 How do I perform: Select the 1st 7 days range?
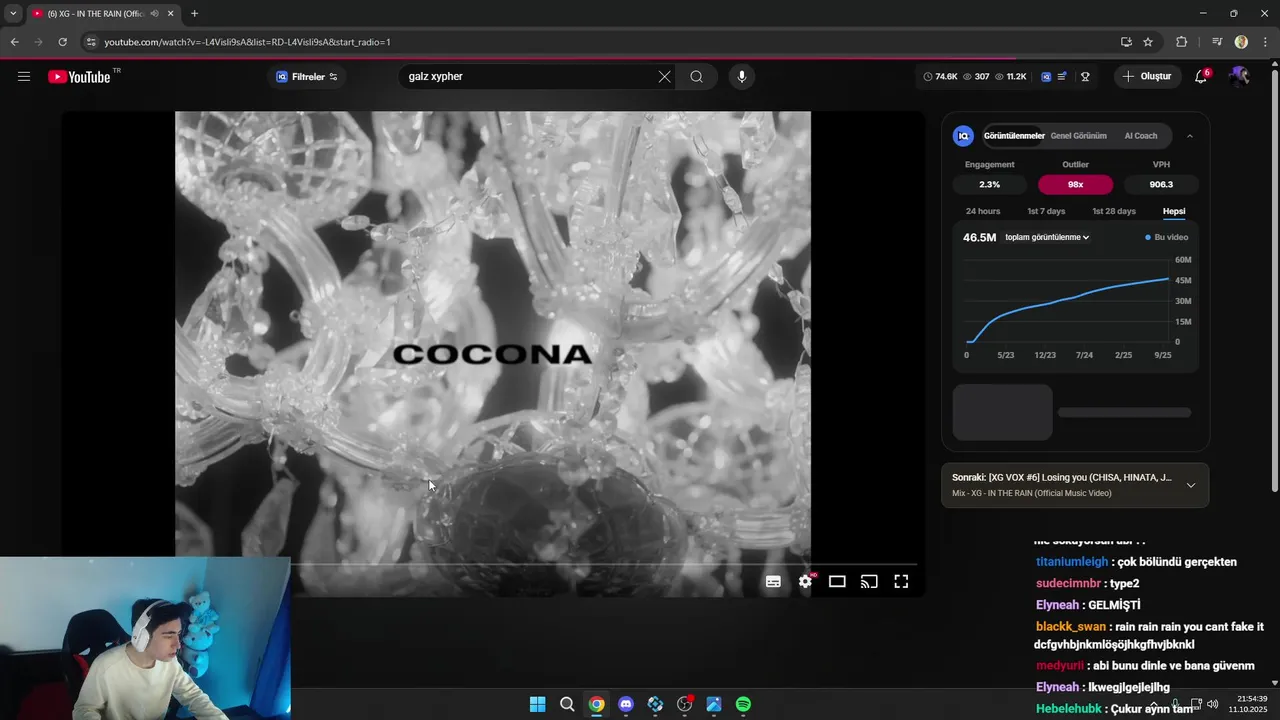click(x=1046, y=211)
